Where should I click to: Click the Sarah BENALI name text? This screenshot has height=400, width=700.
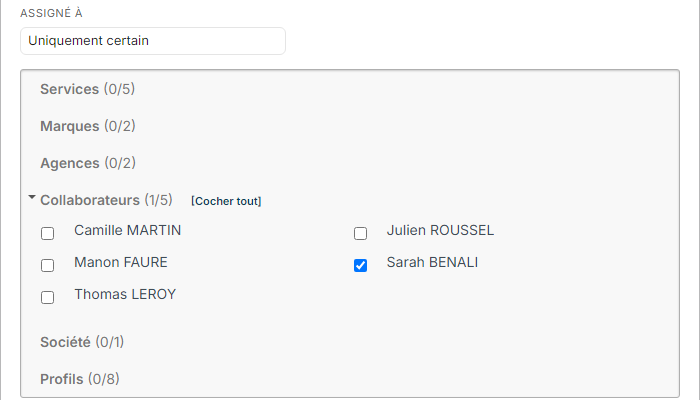click(x=432, y=262)
